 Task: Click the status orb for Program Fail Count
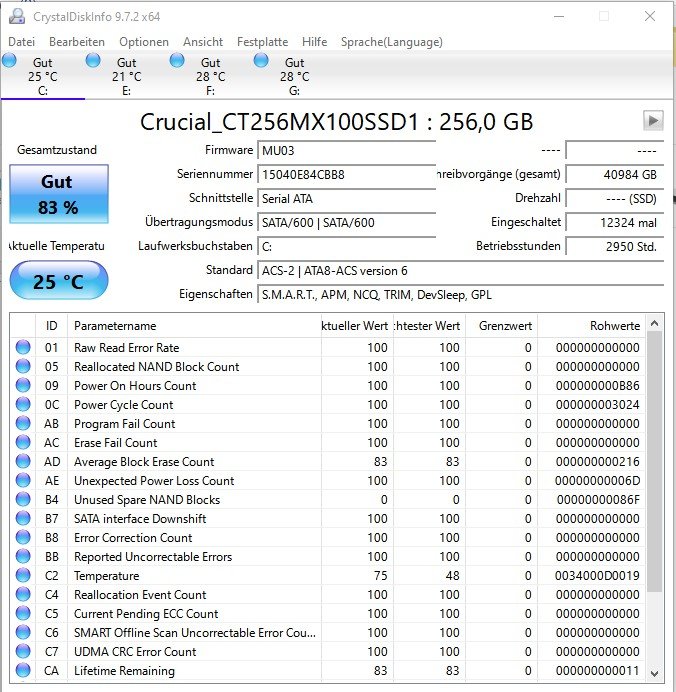point(23,423)
